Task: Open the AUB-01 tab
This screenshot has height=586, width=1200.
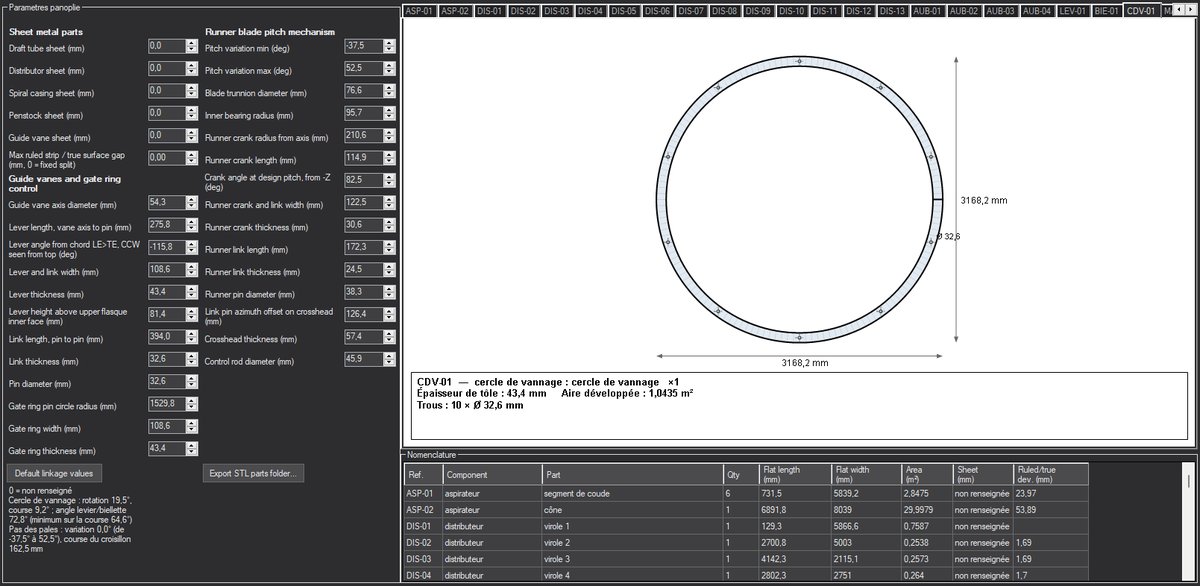Action: point(927,11)
